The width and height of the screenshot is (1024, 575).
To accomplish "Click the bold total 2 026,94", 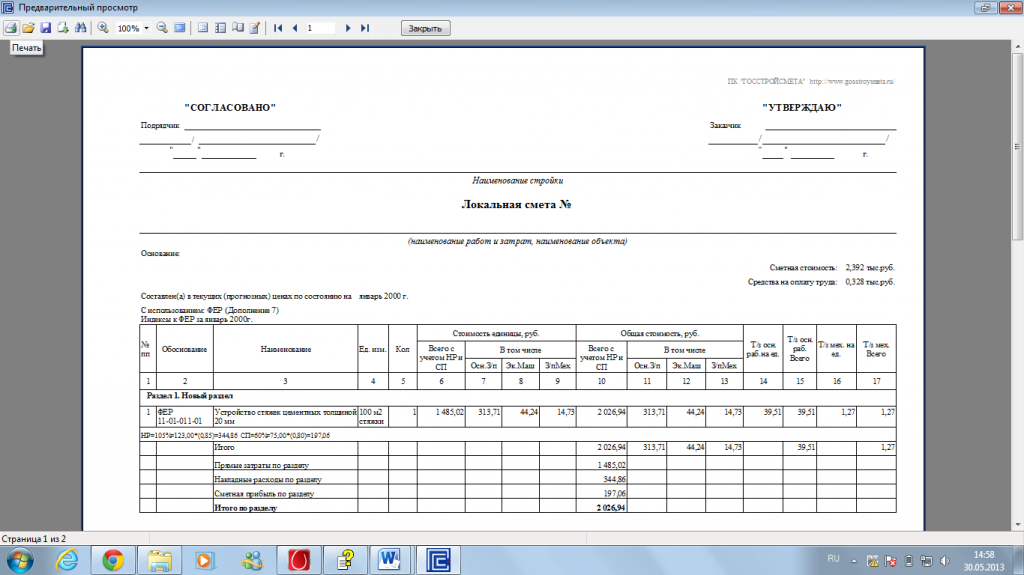I will coord(611,508).
